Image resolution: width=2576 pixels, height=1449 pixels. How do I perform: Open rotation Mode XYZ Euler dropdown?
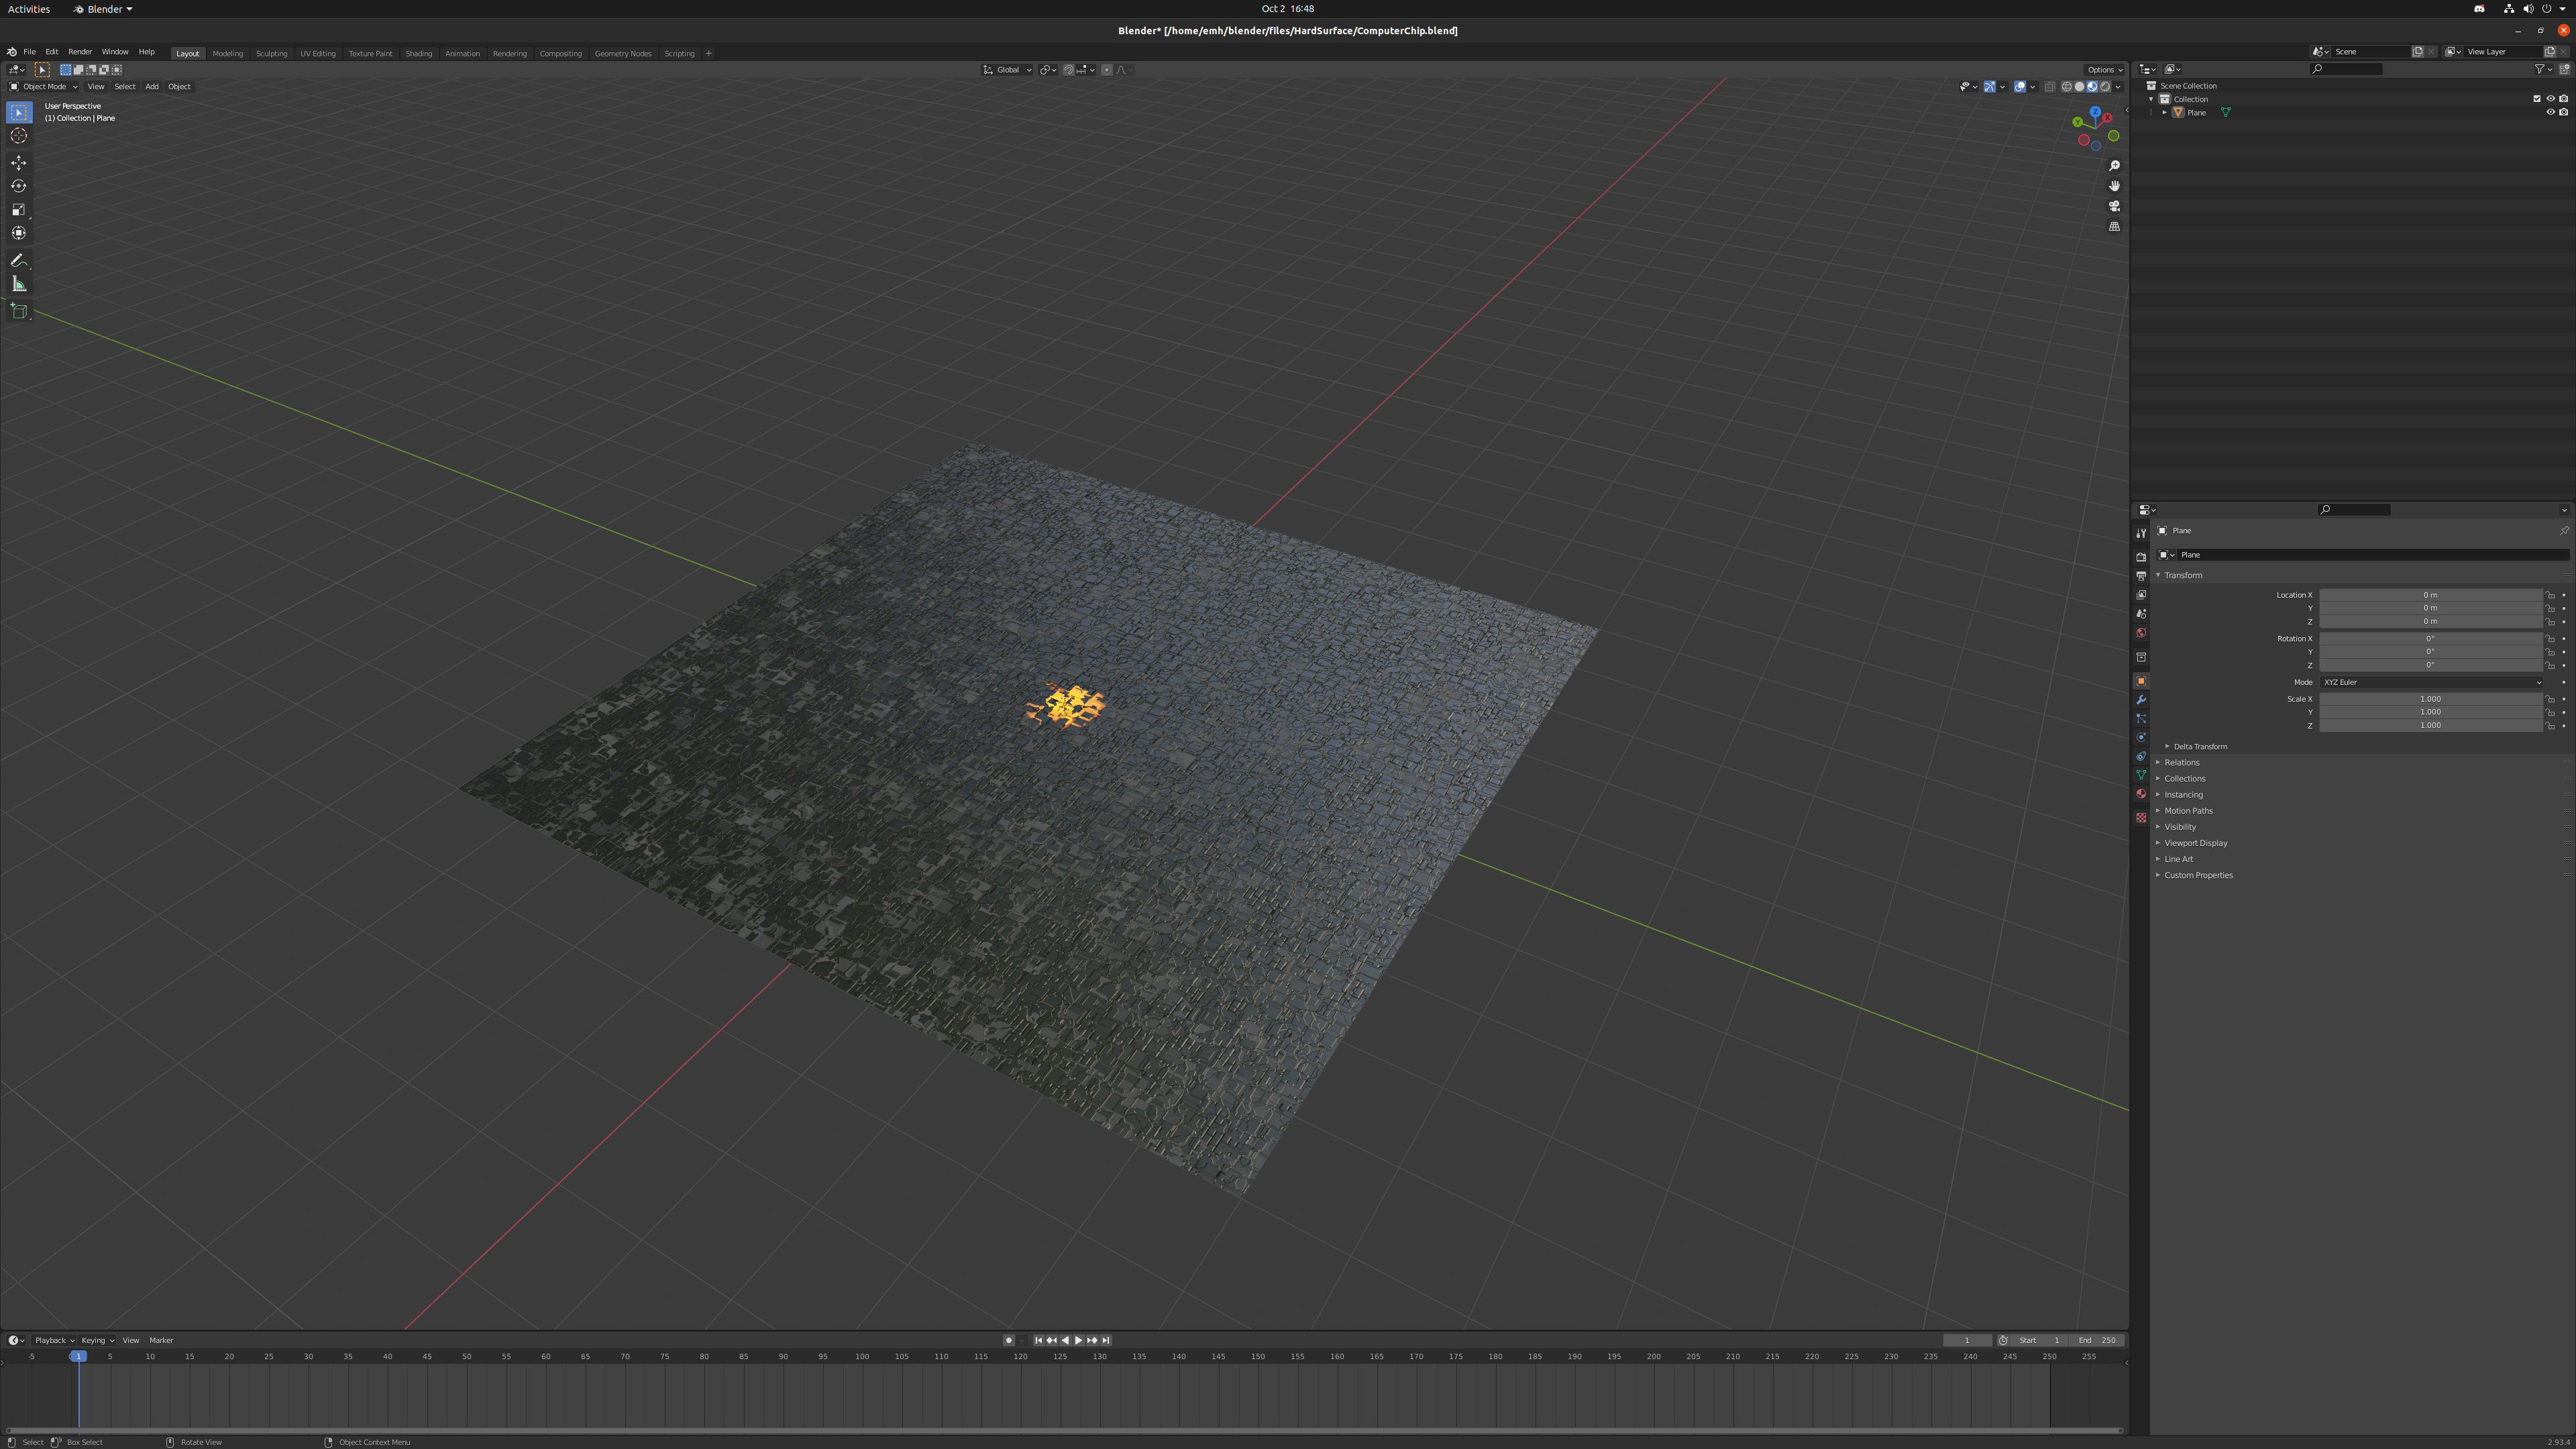point(2431,682)
